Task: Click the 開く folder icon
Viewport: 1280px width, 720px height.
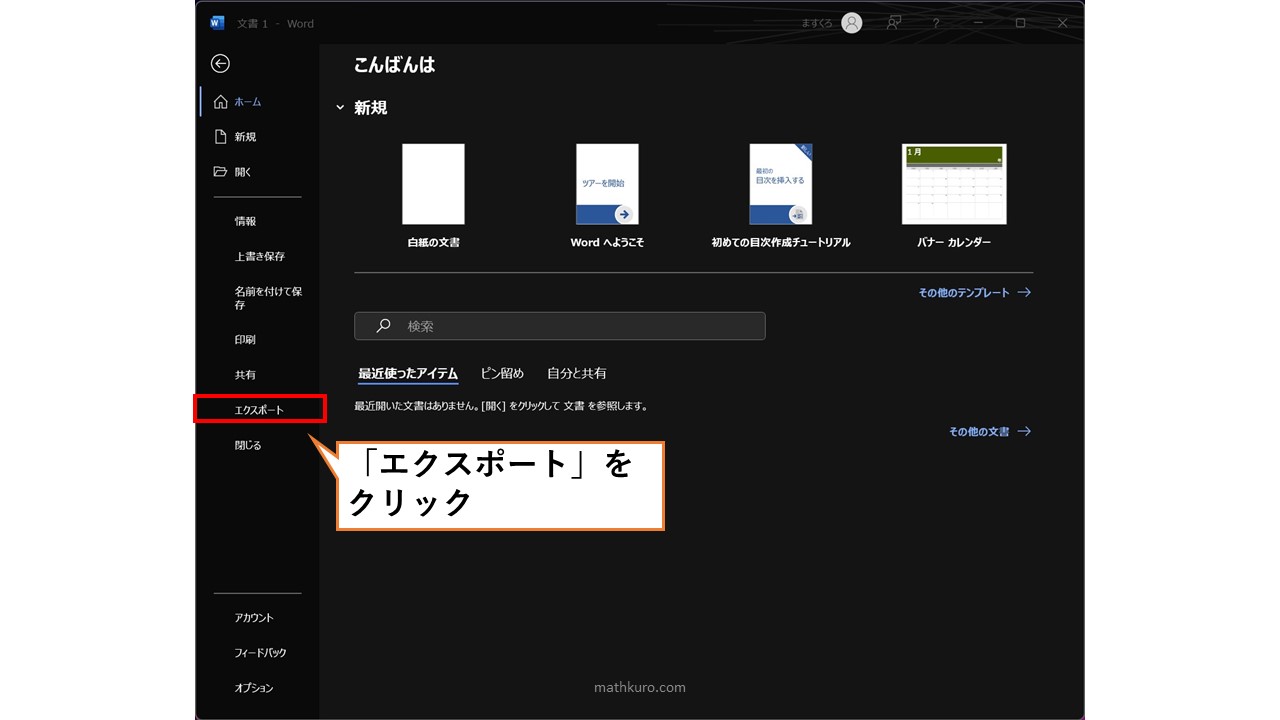Action: [x=221, y=172]
